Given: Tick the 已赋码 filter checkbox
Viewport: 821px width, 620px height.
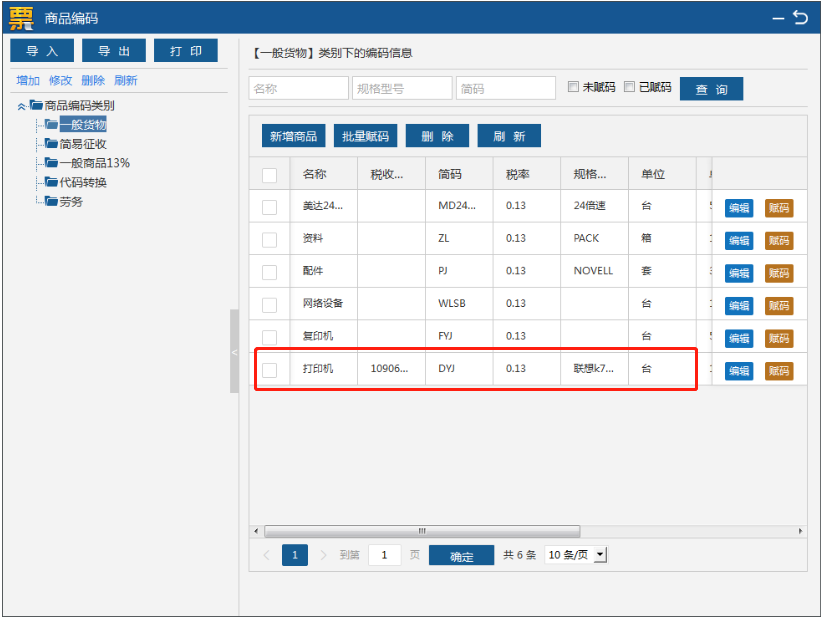Looking at the screenshot, I should coord(629,86).
